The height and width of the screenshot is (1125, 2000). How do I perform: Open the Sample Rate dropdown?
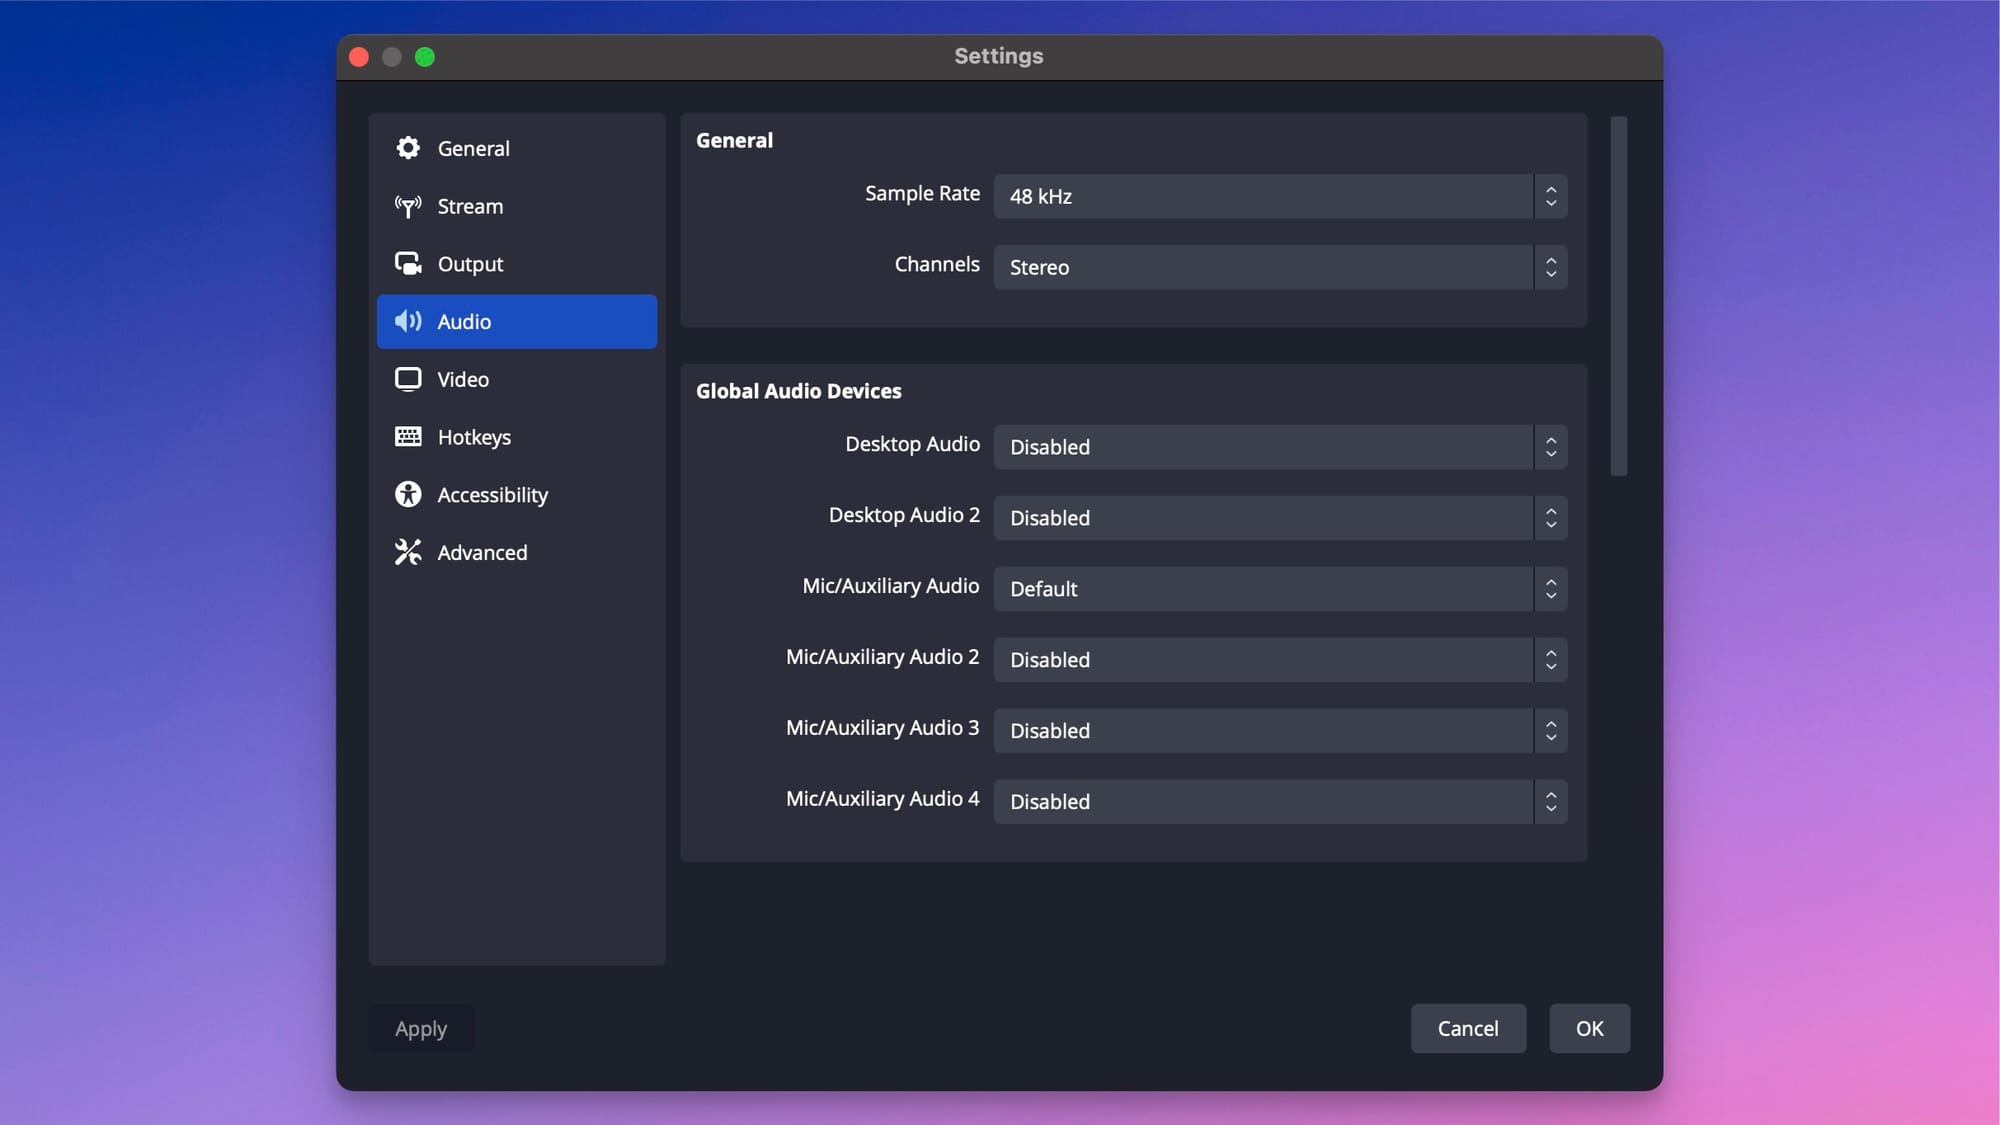pyautogui.click(x=1278, y=196)
